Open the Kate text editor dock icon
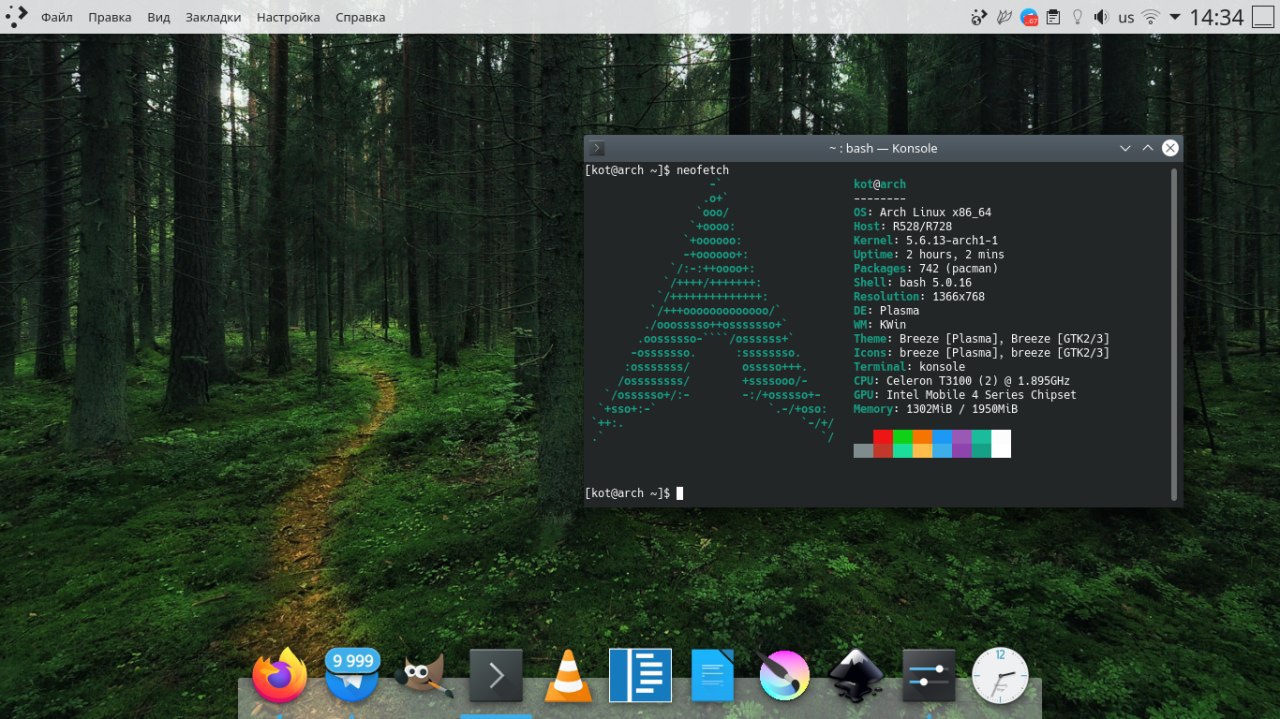 tap(640, 676)
